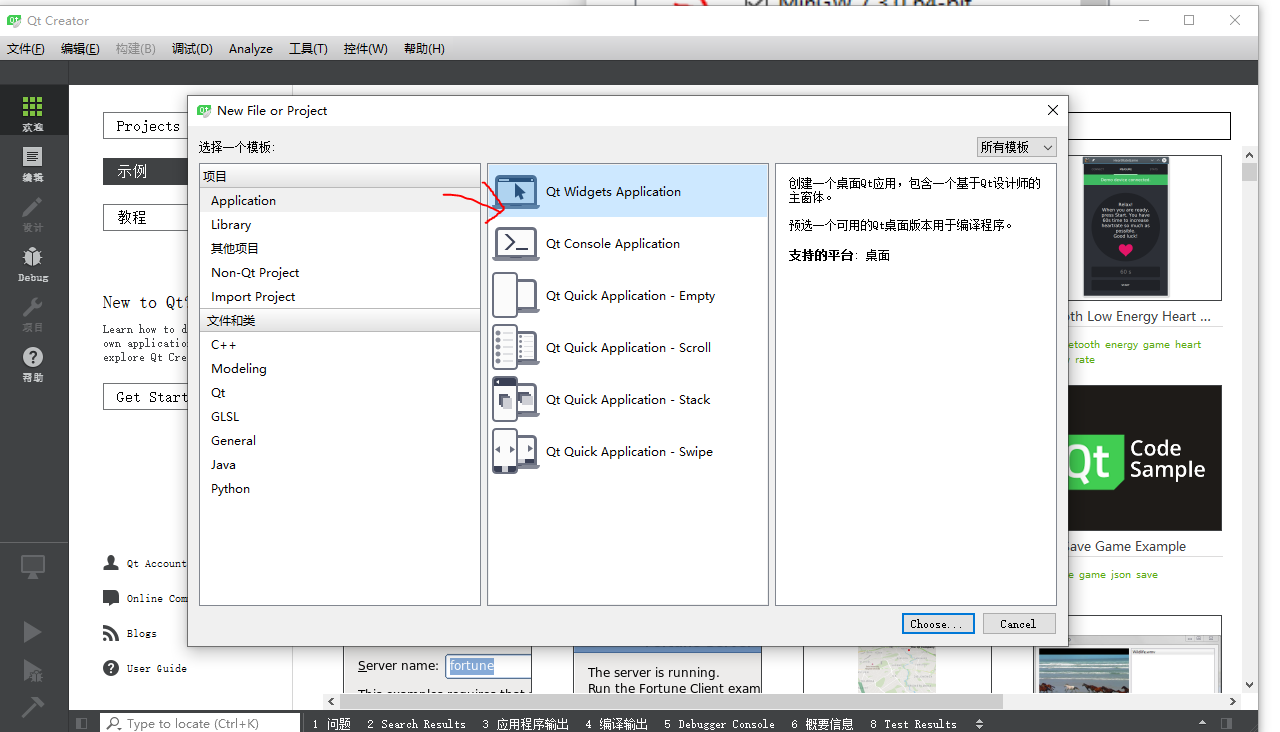
Task: Select 其他项目 project category
Action: (x=340, y=248)
